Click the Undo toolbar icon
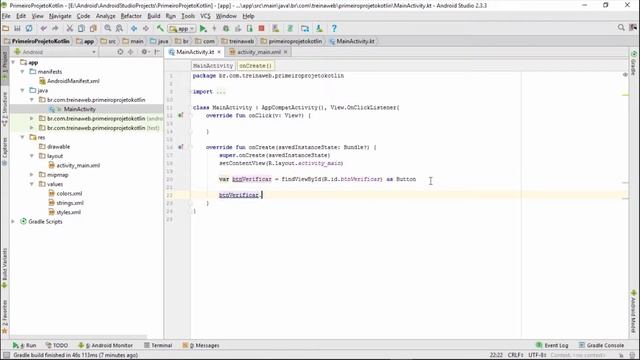The height and width of the screenshot is (360, 640). [43, 29]
